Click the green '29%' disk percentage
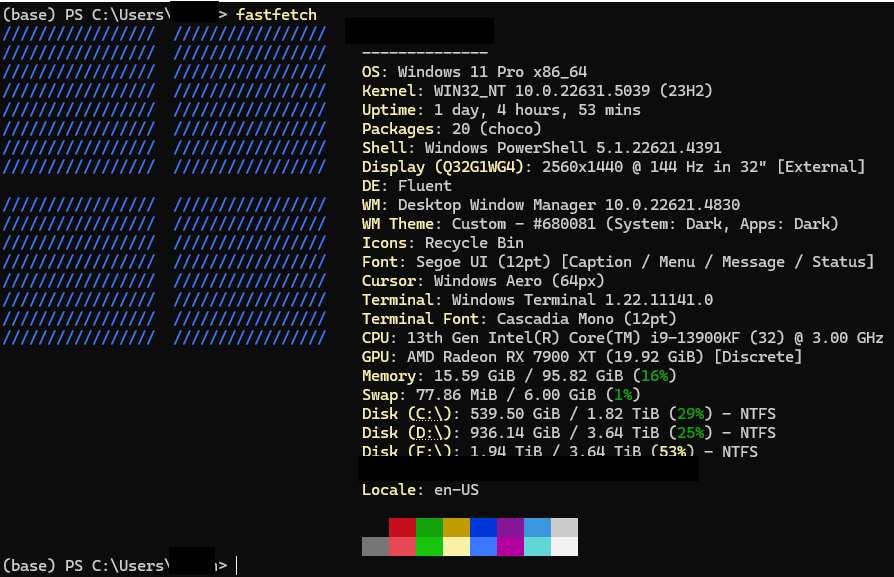This screenshot has height=577, width=894. pyautogui.click(x=690, y=414)
